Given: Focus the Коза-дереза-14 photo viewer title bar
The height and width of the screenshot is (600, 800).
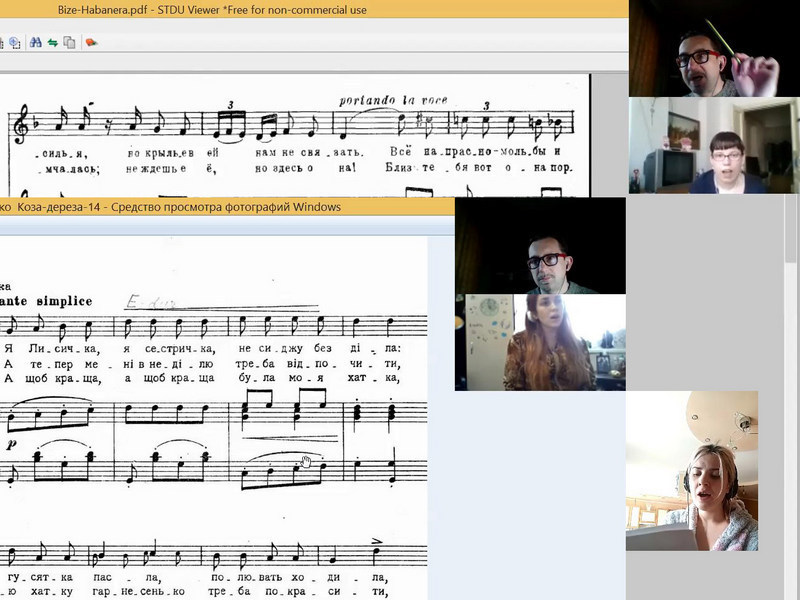Looking at the screenshot, I should (227, 207).
